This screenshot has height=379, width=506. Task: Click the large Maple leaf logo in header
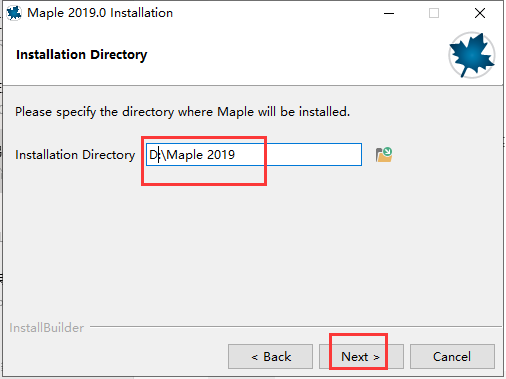(472, 55)
